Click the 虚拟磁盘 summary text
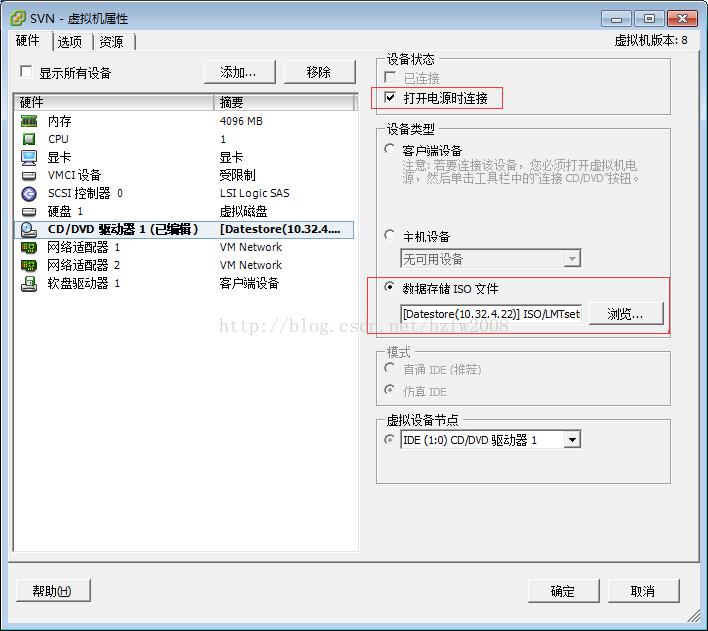Screen dimensions: 708x631 point(243,211)
